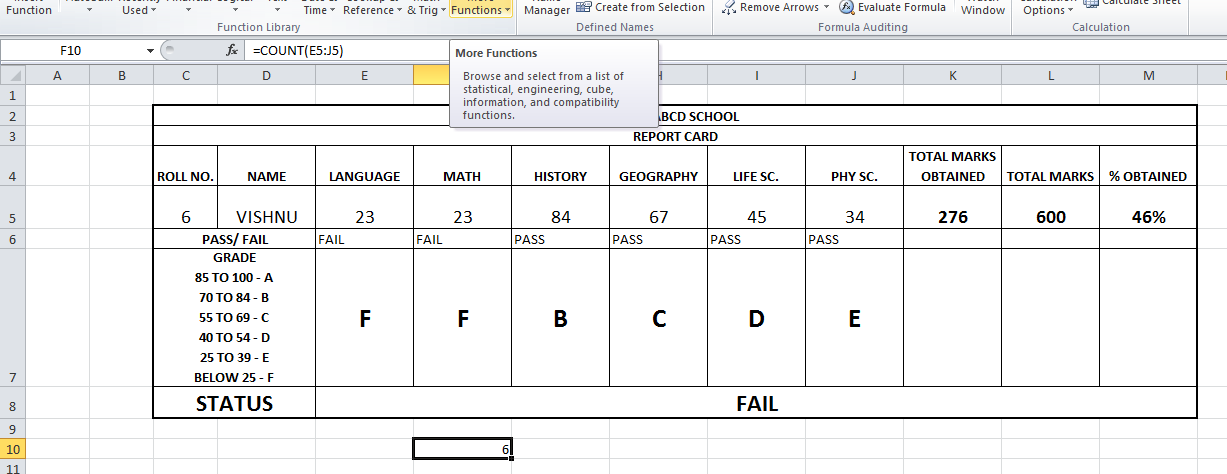
Task: Select the total obtained cell showing 276
Action: tap(952, 208)
